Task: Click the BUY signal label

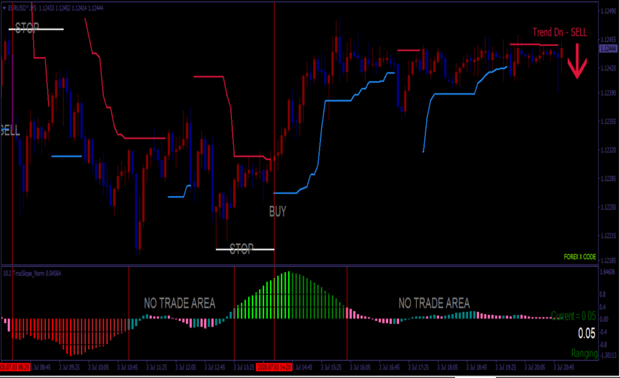Action: point(278,212)
